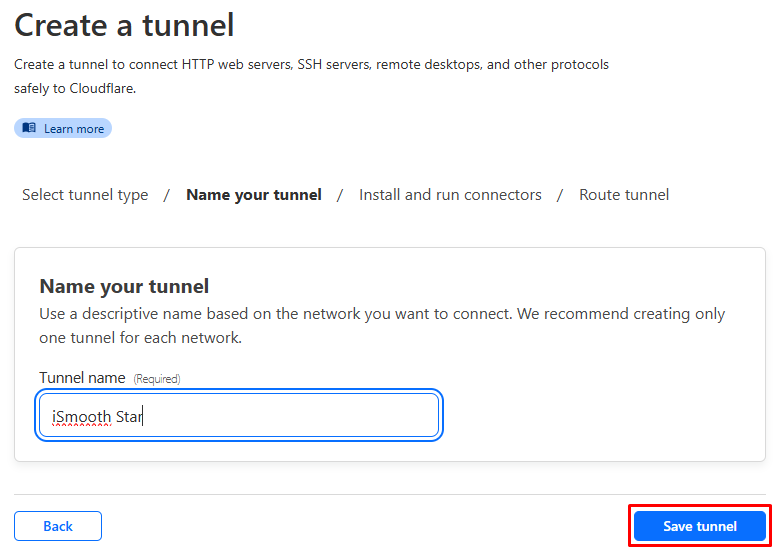The image size is (779, 554).
Task: Click the safely to Cloudflare description line
Action: [75, 88]
